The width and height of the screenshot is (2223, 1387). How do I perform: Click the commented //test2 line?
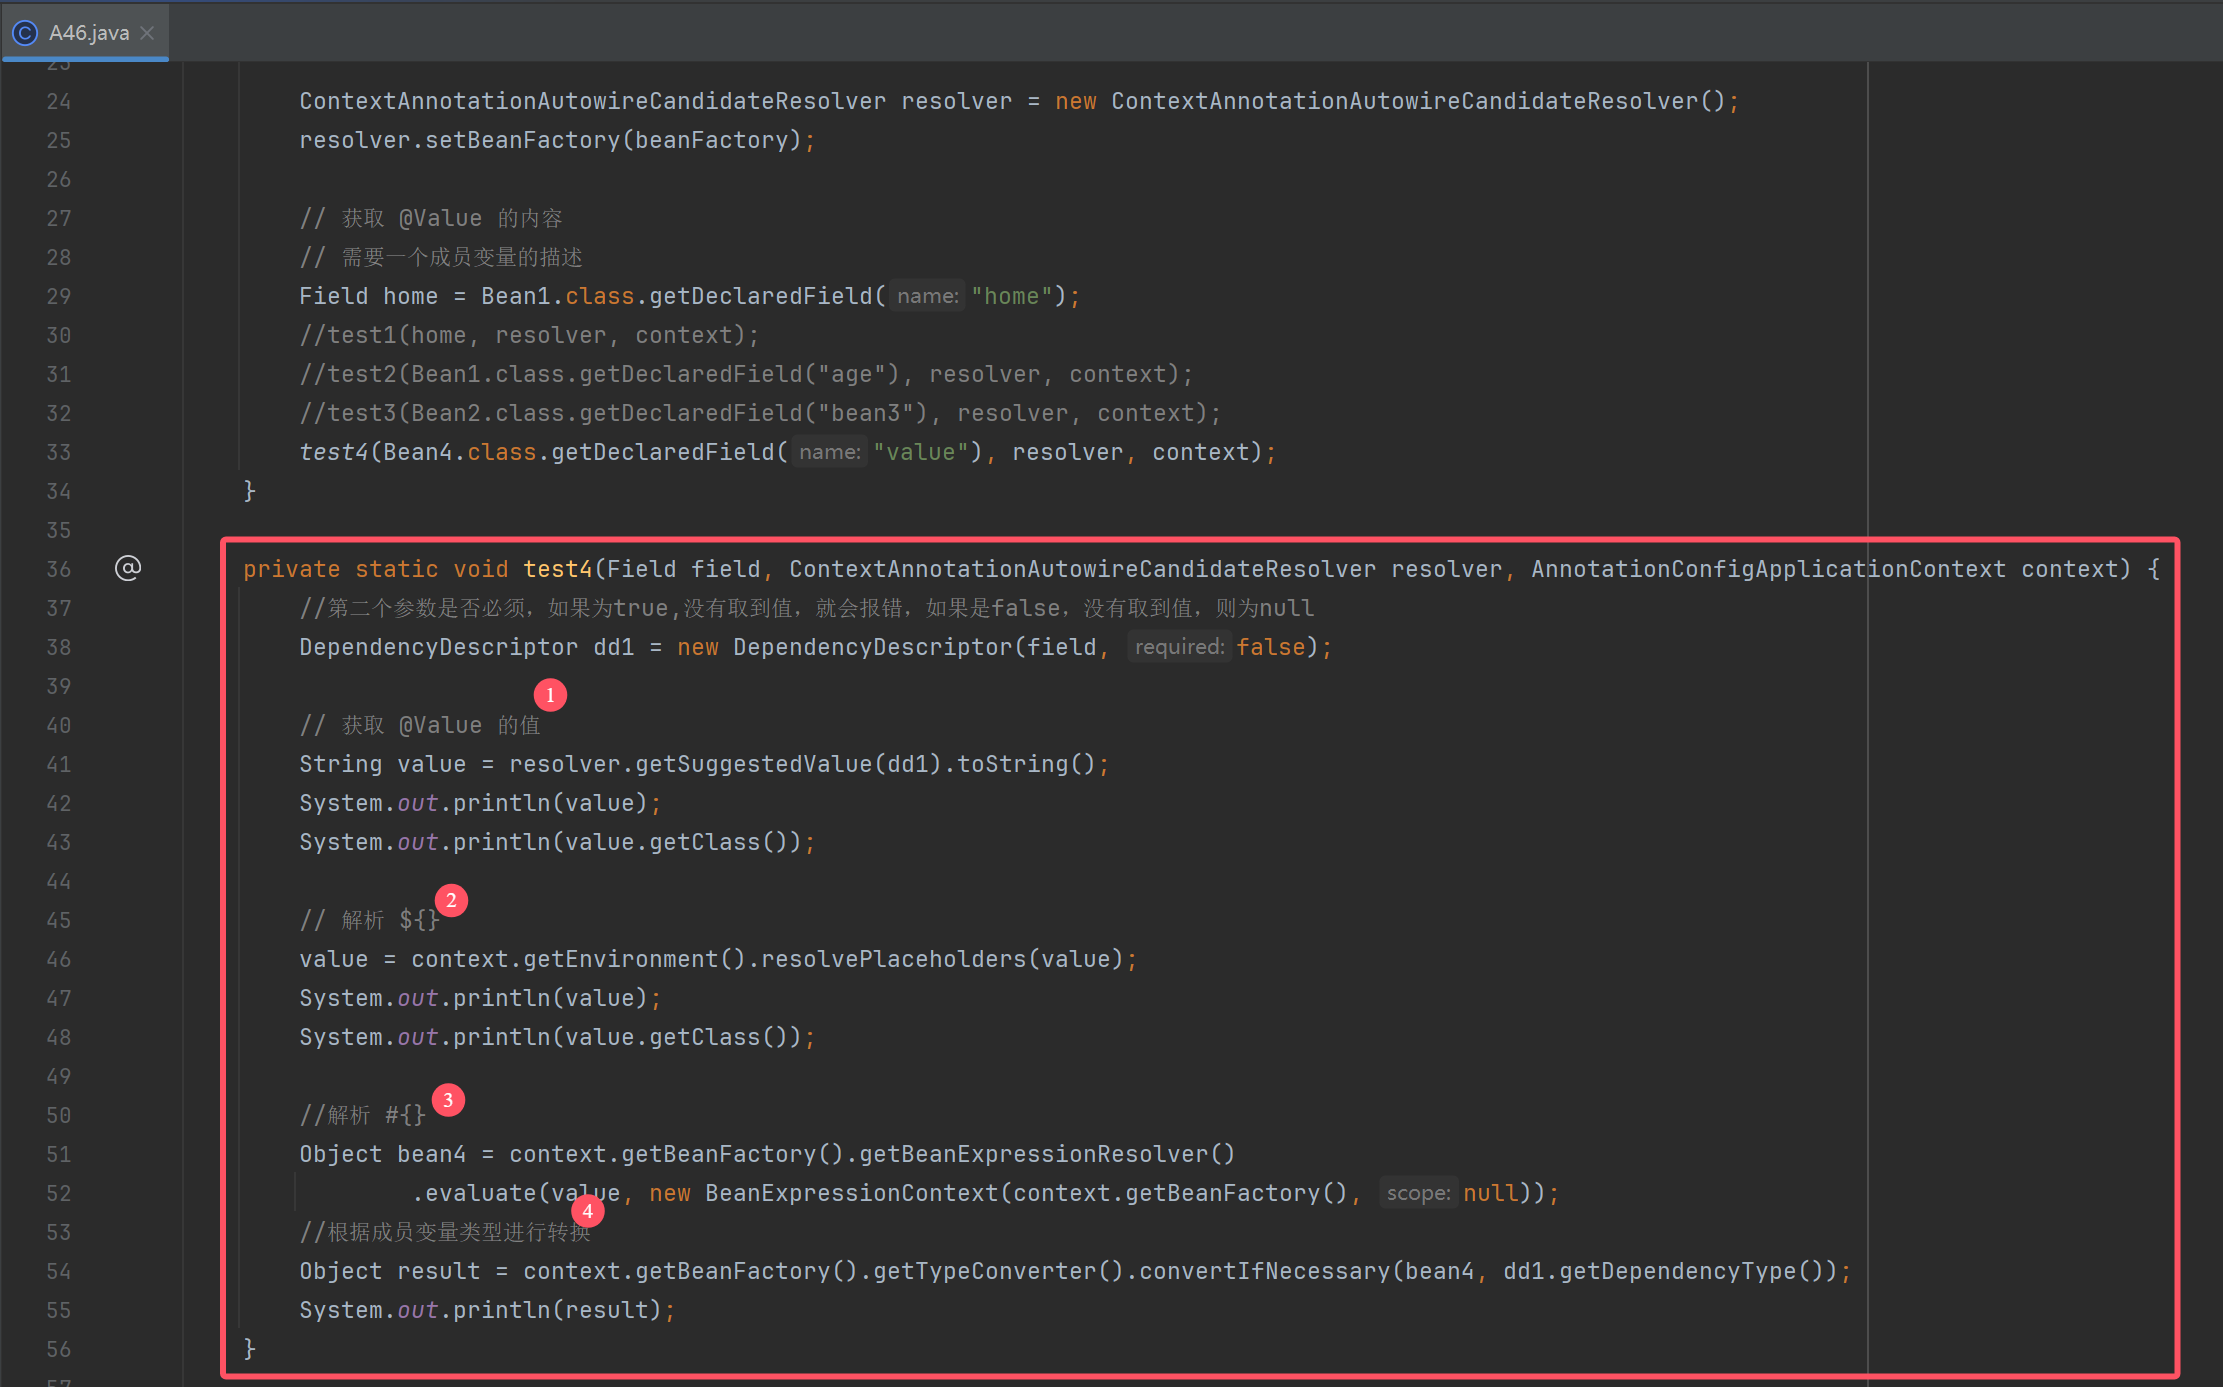click(x=746, y=374)
